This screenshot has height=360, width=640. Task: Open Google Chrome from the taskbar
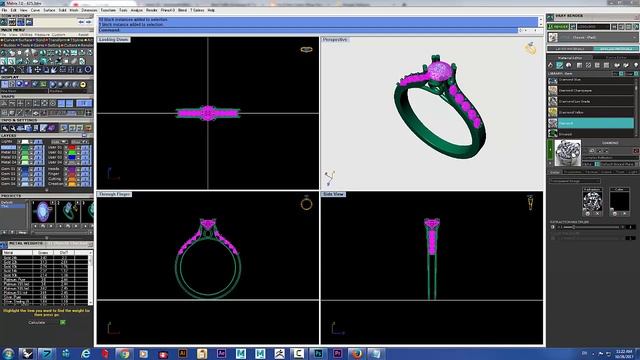124,353
